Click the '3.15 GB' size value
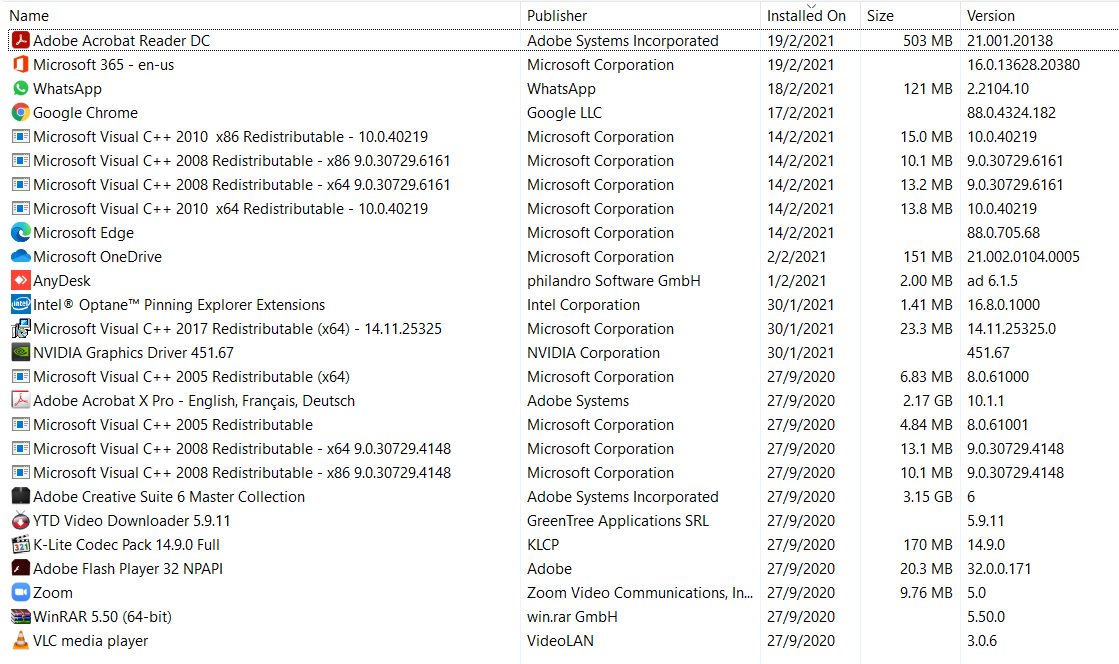Viewport: 1119px width, 664px height. 927,496
